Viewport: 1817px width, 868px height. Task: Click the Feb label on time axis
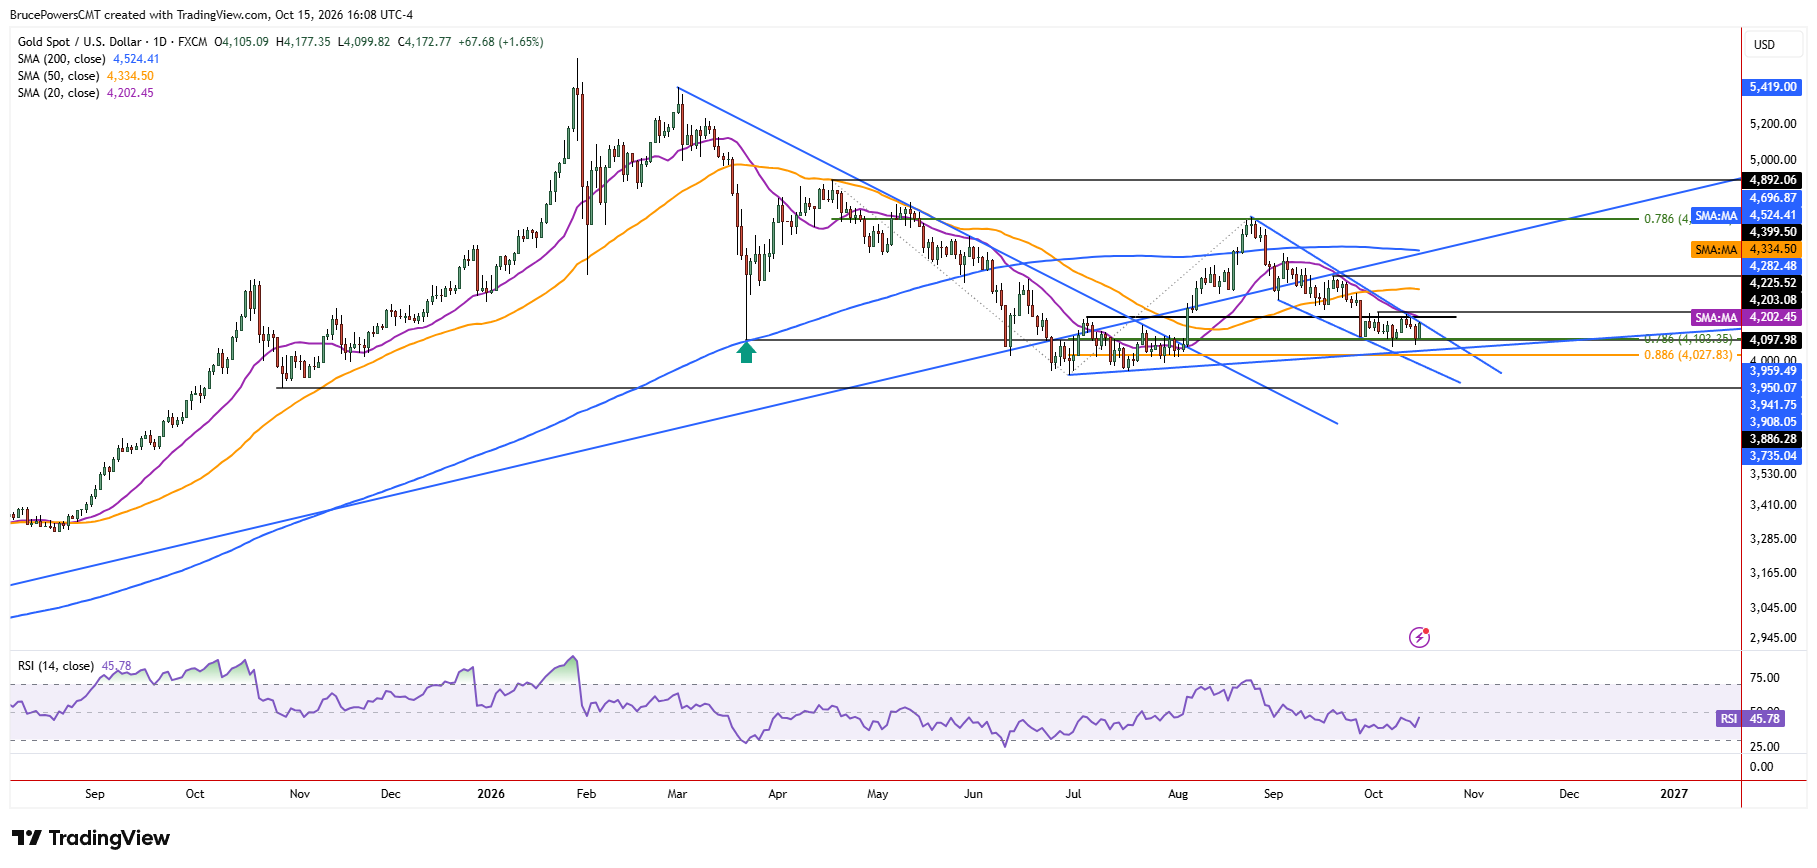586,794
